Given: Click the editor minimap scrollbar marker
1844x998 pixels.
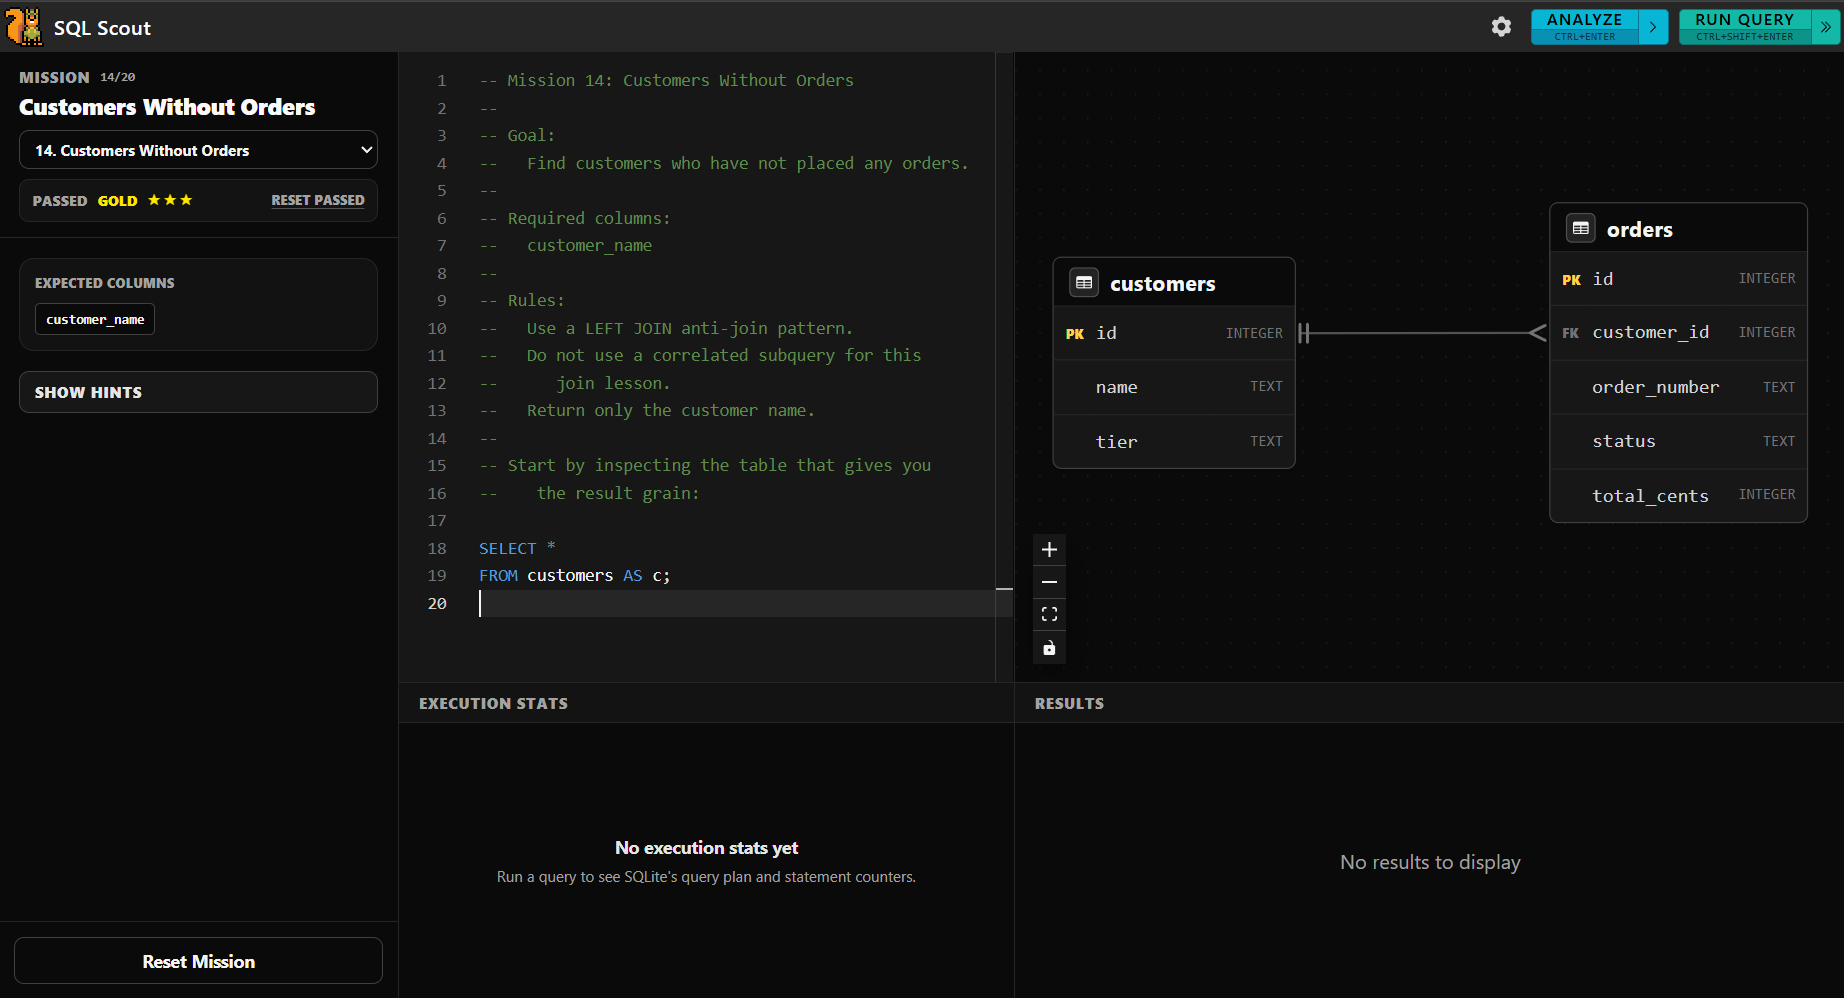Looking at the screenshot, I should [x=1004, y=589].
